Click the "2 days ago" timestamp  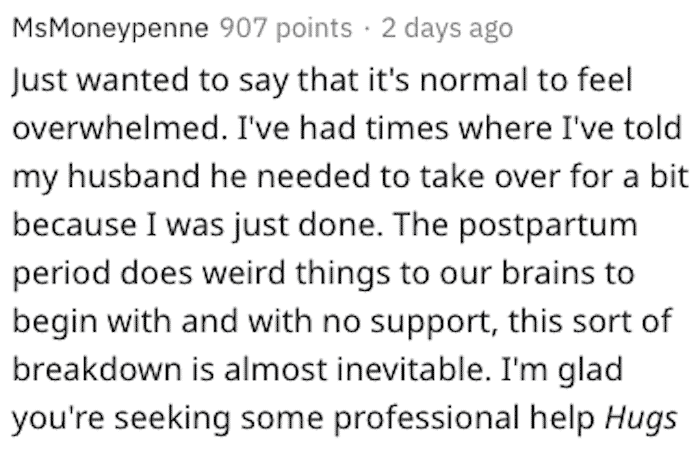pos(447,29)
